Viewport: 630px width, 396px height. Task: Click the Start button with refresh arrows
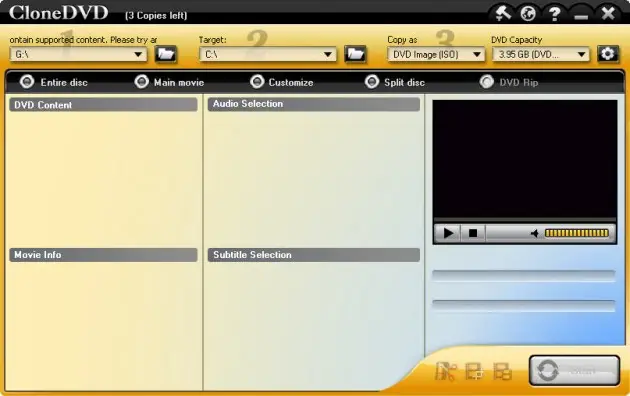pos(574,371)
